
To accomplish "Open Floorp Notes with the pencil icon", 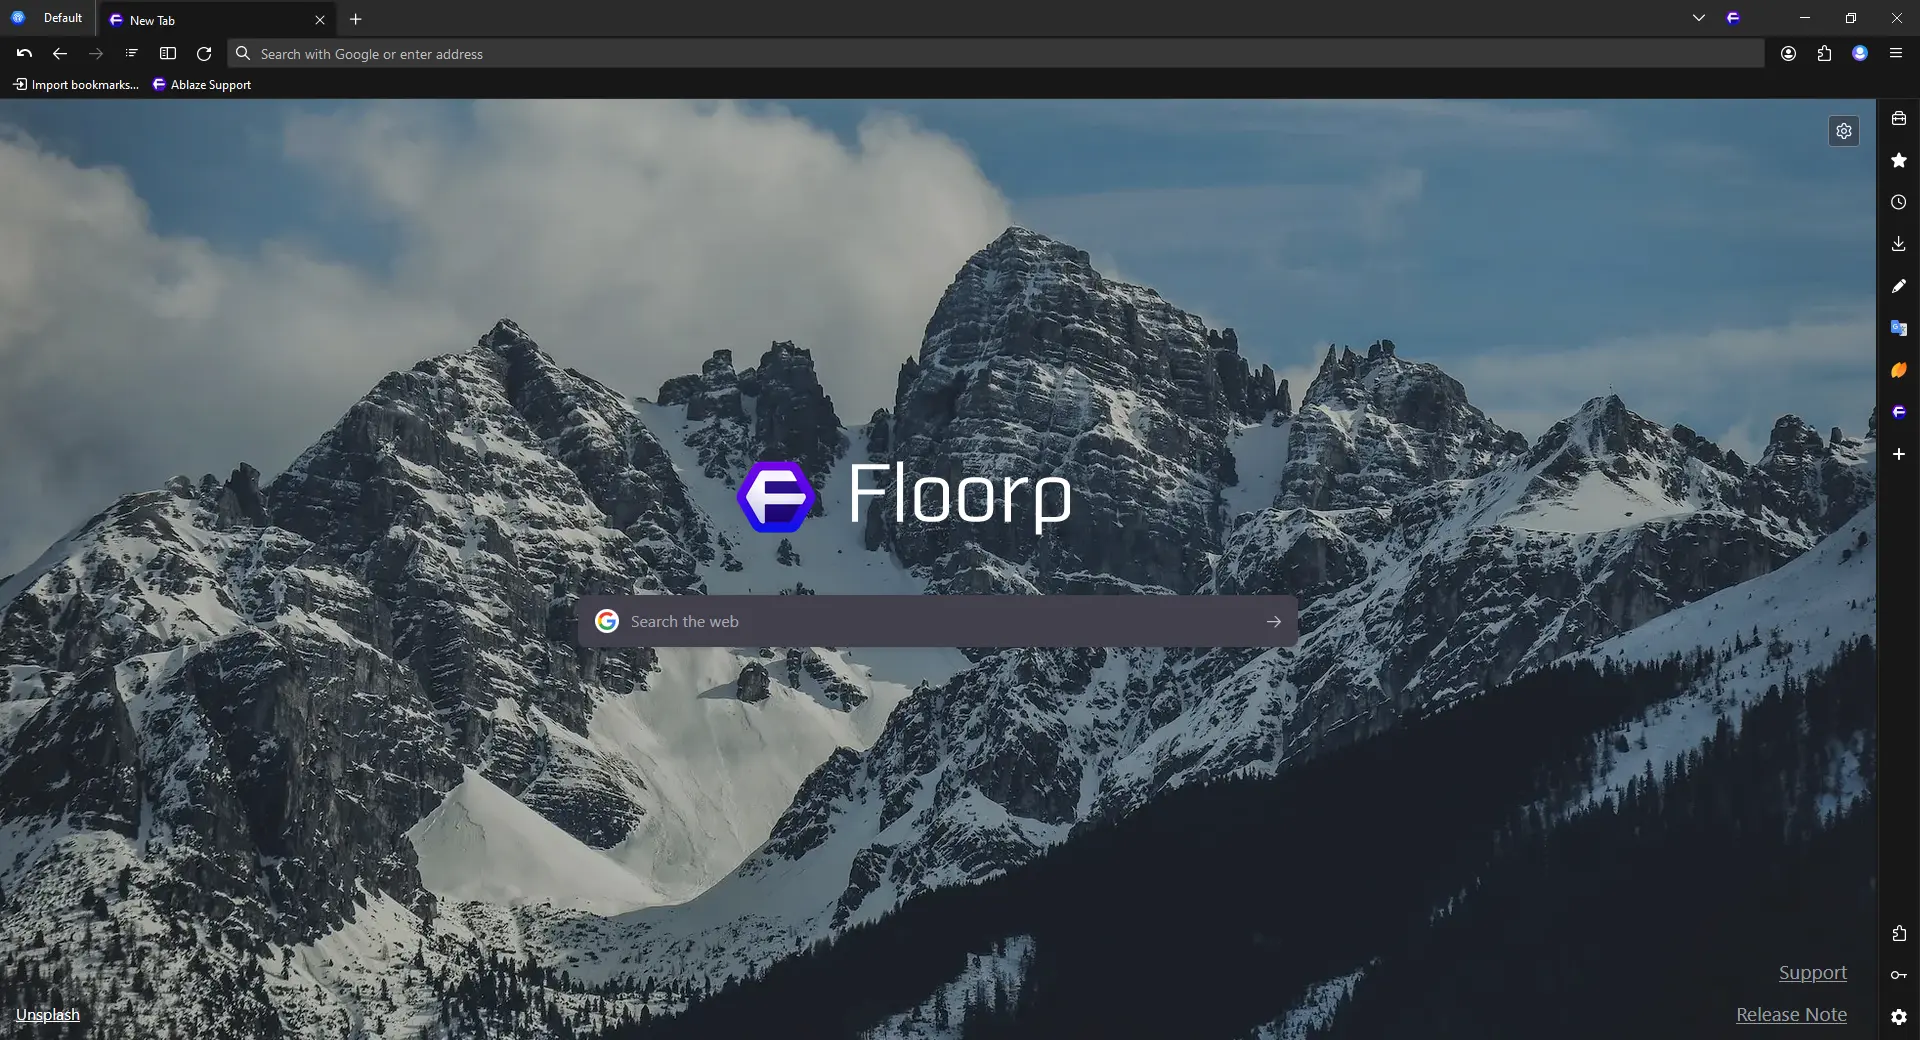I will [1899, 286].
